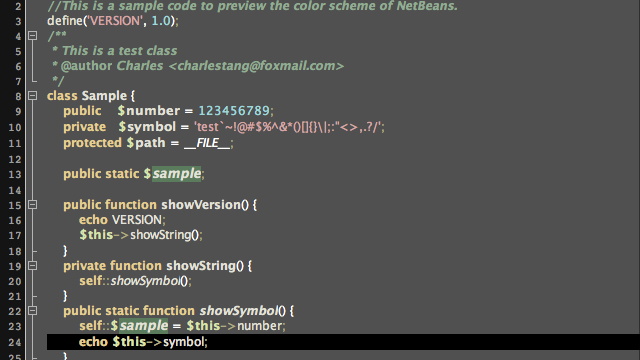Screen dimensions: 640x360
Task: Click the echo VERSION statement
Action: [x=122, y=220]
